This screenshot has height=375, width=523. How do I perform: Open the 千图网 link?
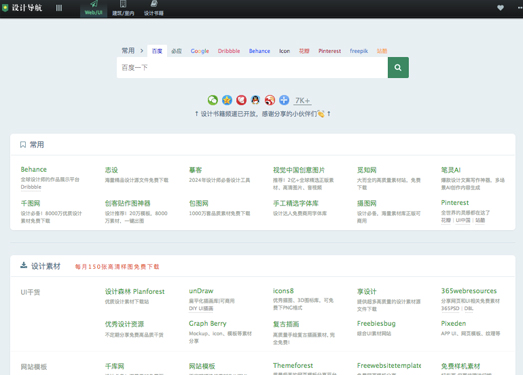tap(30, 203)
